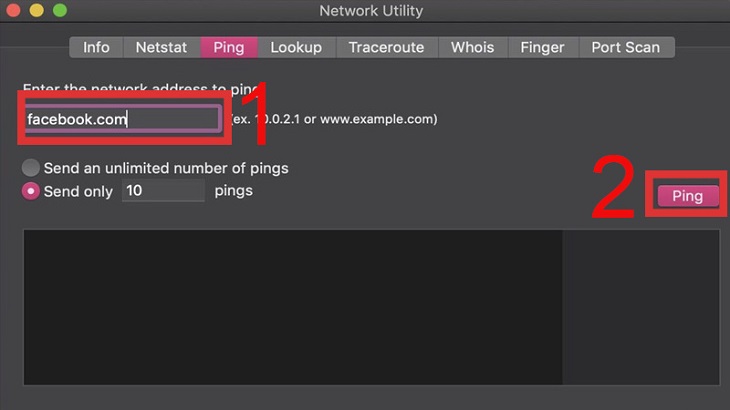Click the ping count field showing 10
Screen dimensions: 730x410
163,190
